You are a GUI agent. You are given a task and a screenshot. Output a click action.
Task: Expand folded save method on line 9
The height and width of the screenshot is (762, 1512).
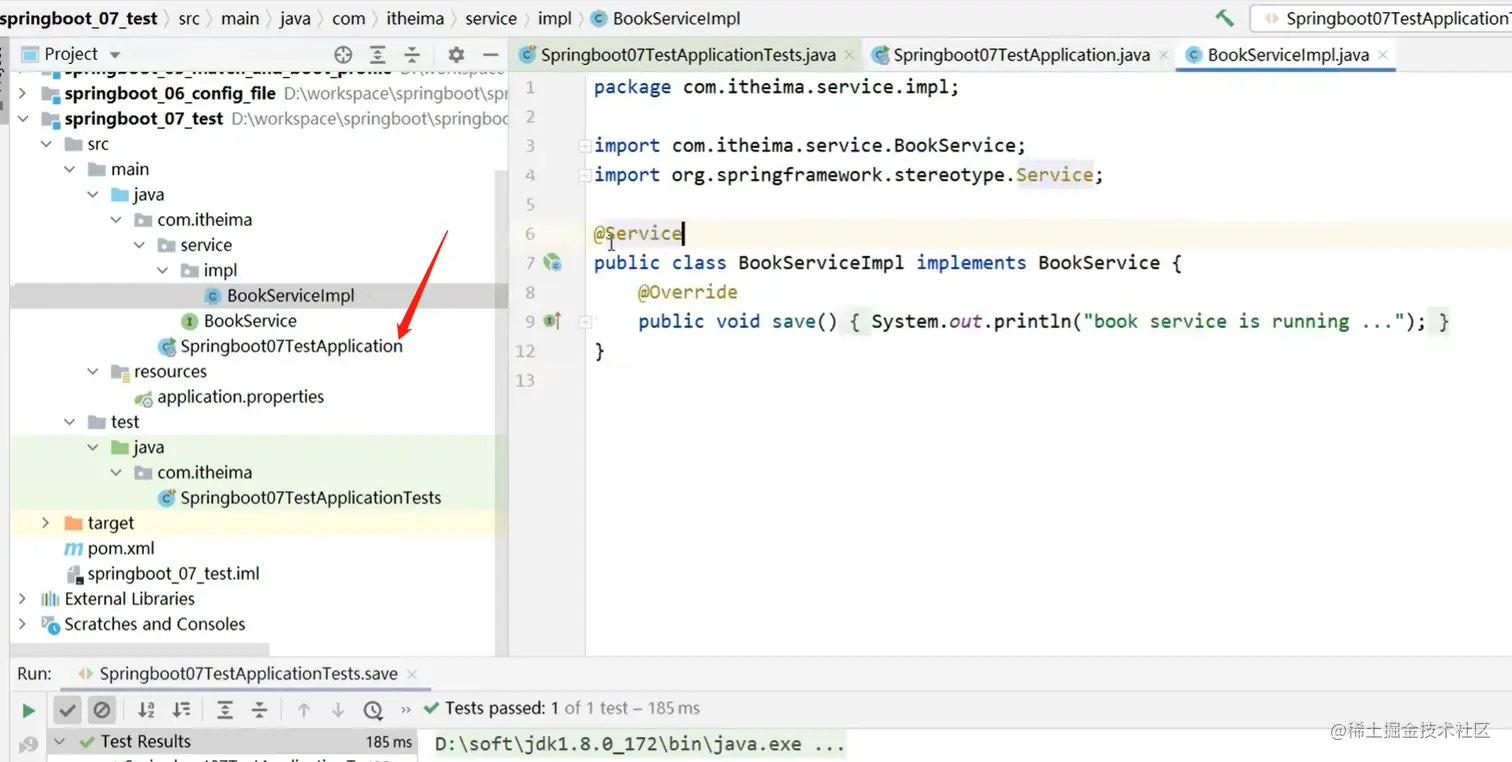tap(585, 322)
